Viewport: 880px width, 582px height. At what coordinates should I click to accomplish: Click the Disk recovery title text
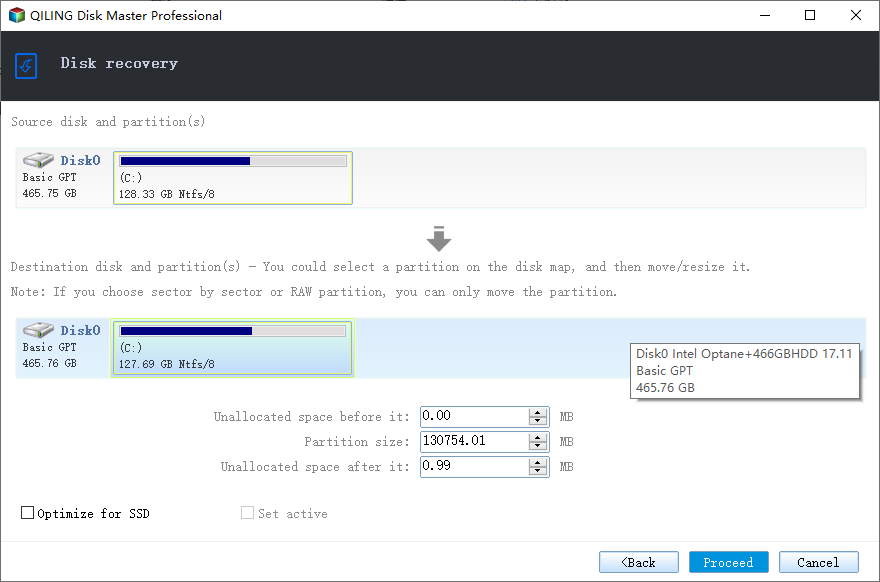(119, 63)
